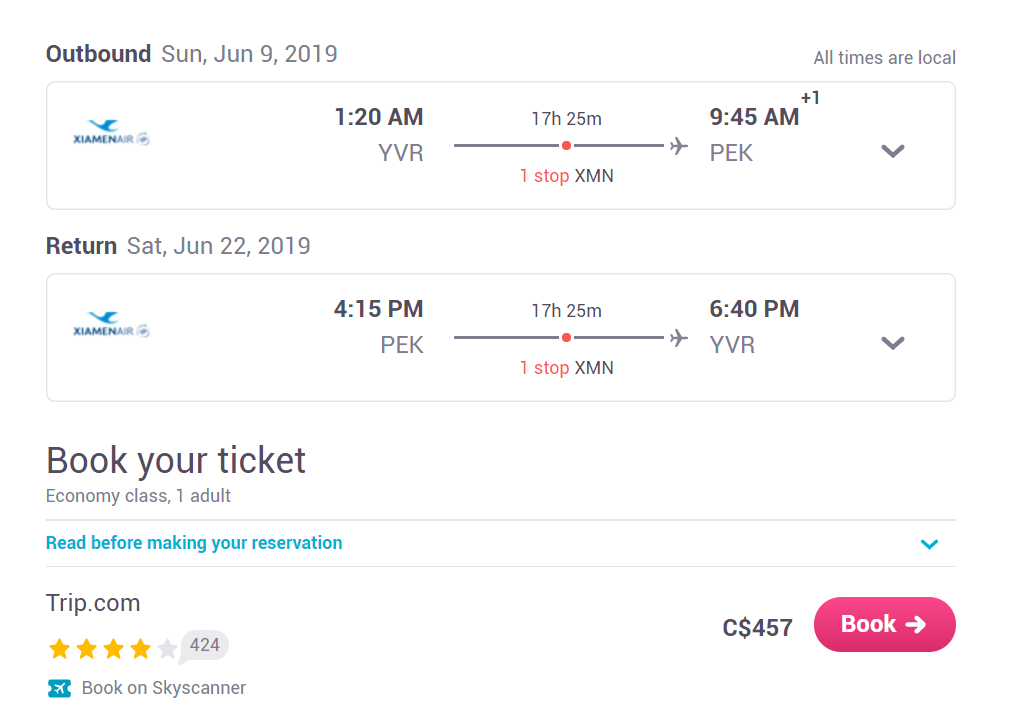
Task: Click the Skyscanner plane ticket icon
Action: tap(59, 688)
